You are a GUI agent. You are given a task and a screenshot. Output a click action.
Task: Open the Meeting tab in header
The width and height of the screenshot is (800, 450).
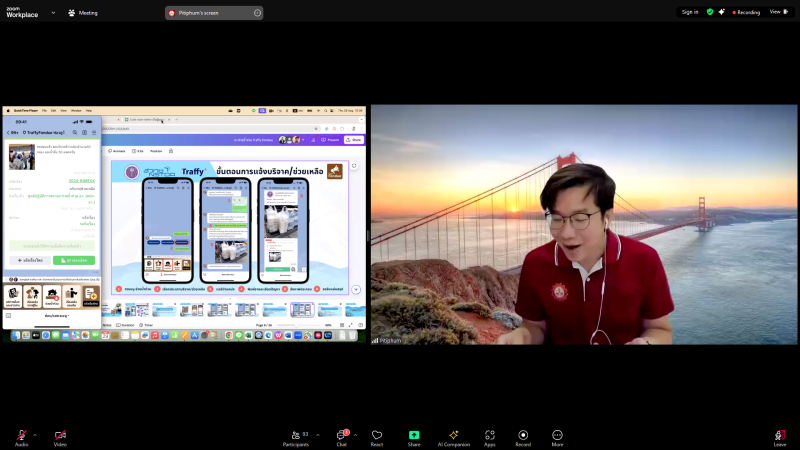point(83,13)
